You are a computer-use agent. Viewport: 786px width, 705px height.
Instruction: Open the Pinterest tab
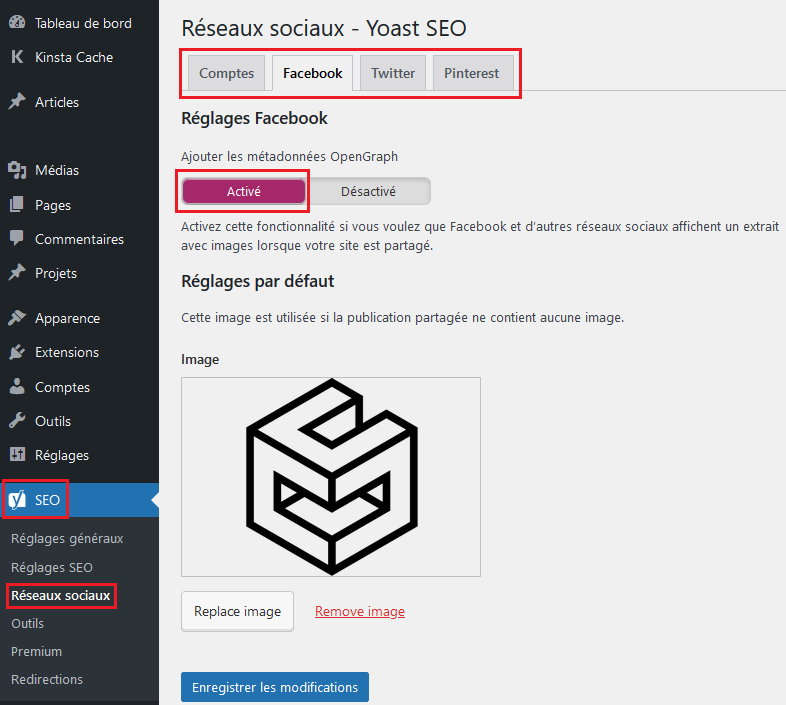472,73
